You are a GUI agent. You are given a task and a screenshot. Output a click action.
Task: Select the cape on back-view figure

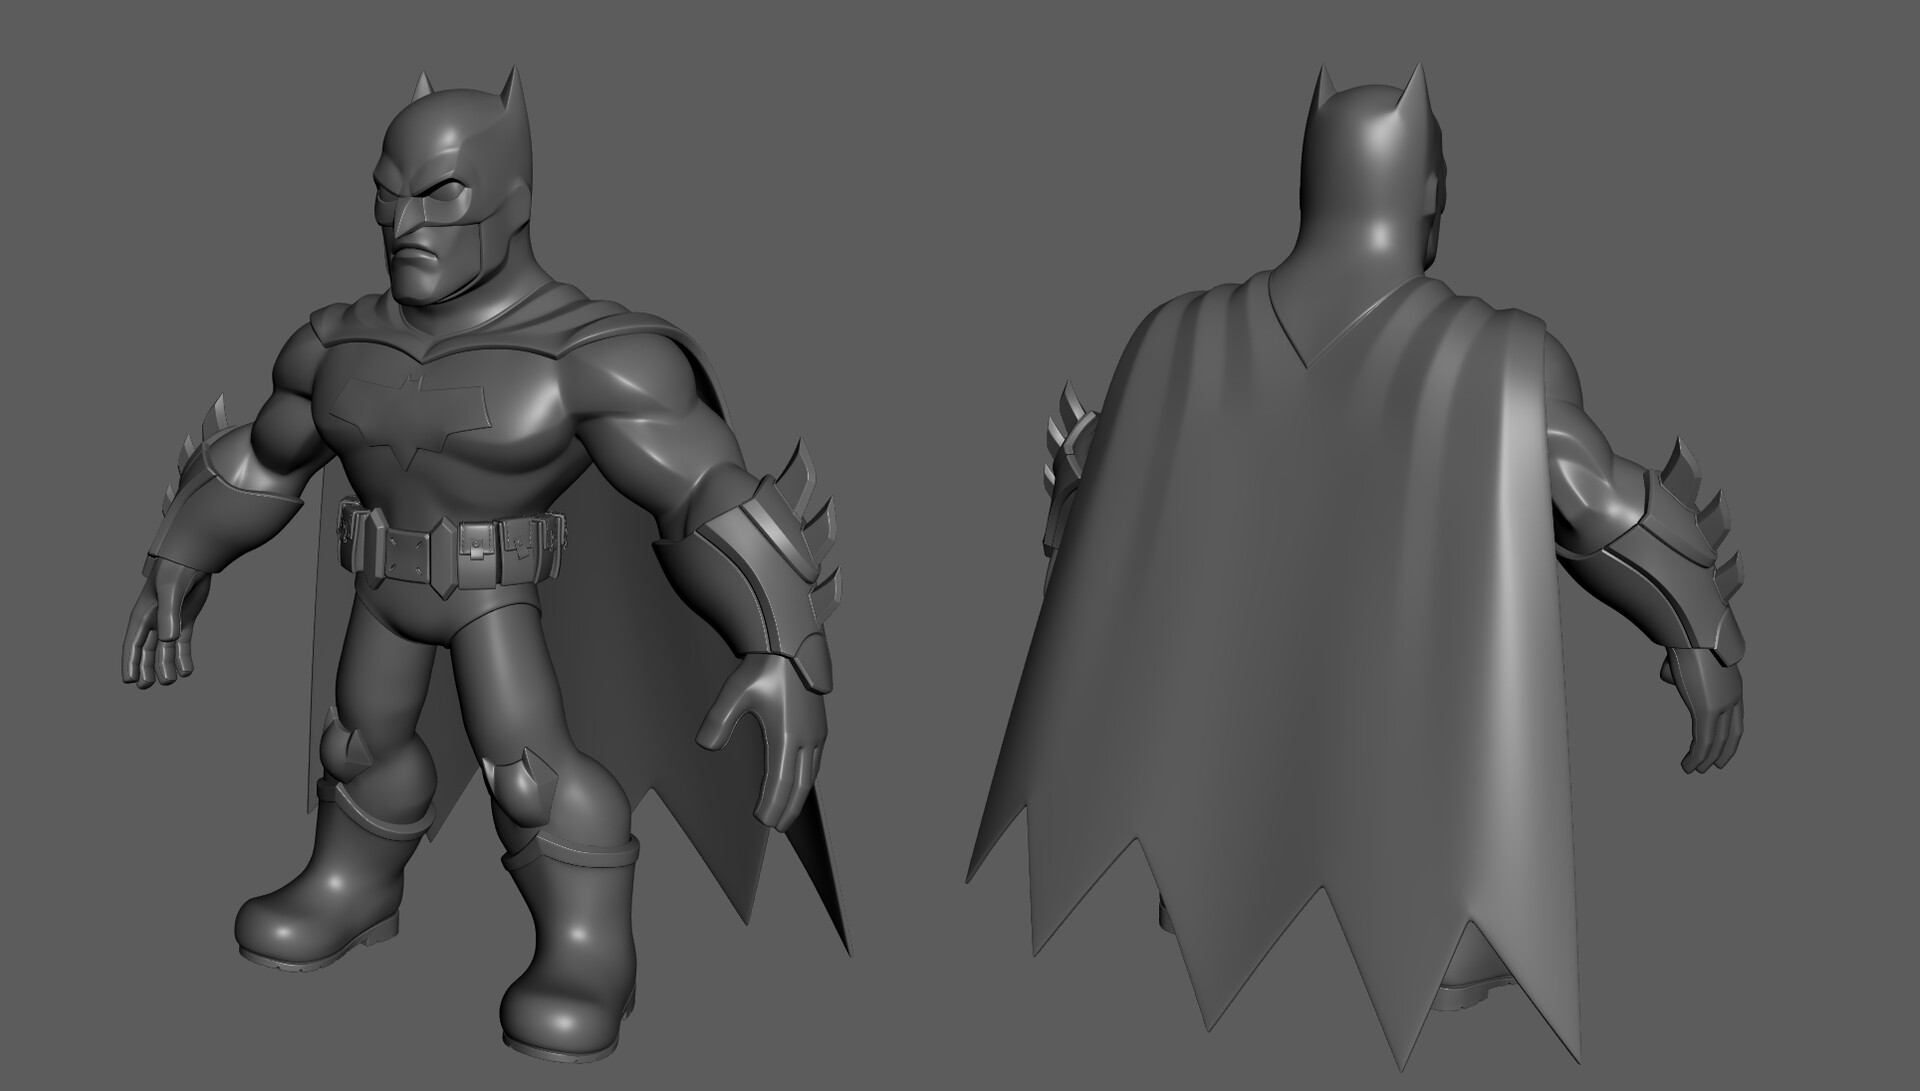point(1300,600)
